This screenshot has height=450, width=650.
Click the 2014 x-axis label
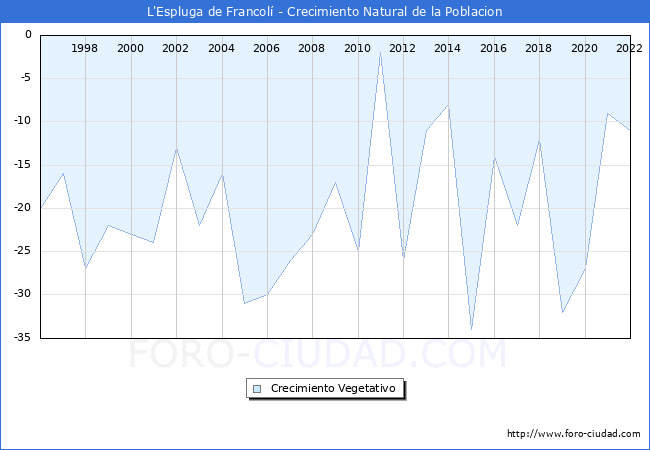click(447, 48)
